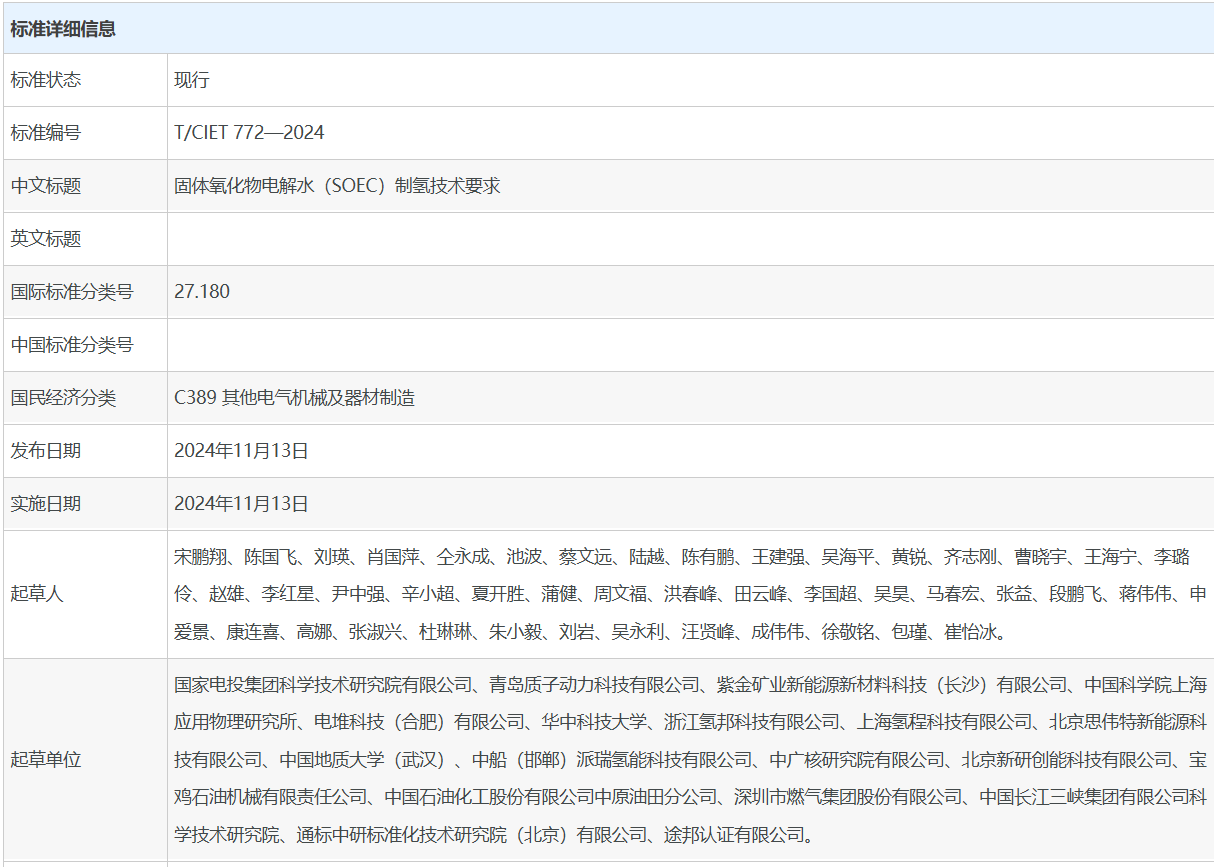The width and height of the screenshot is (1214, 867).
Task: Select the C389 其他电气机械及器材制造 value
Action: coord(294,398)
